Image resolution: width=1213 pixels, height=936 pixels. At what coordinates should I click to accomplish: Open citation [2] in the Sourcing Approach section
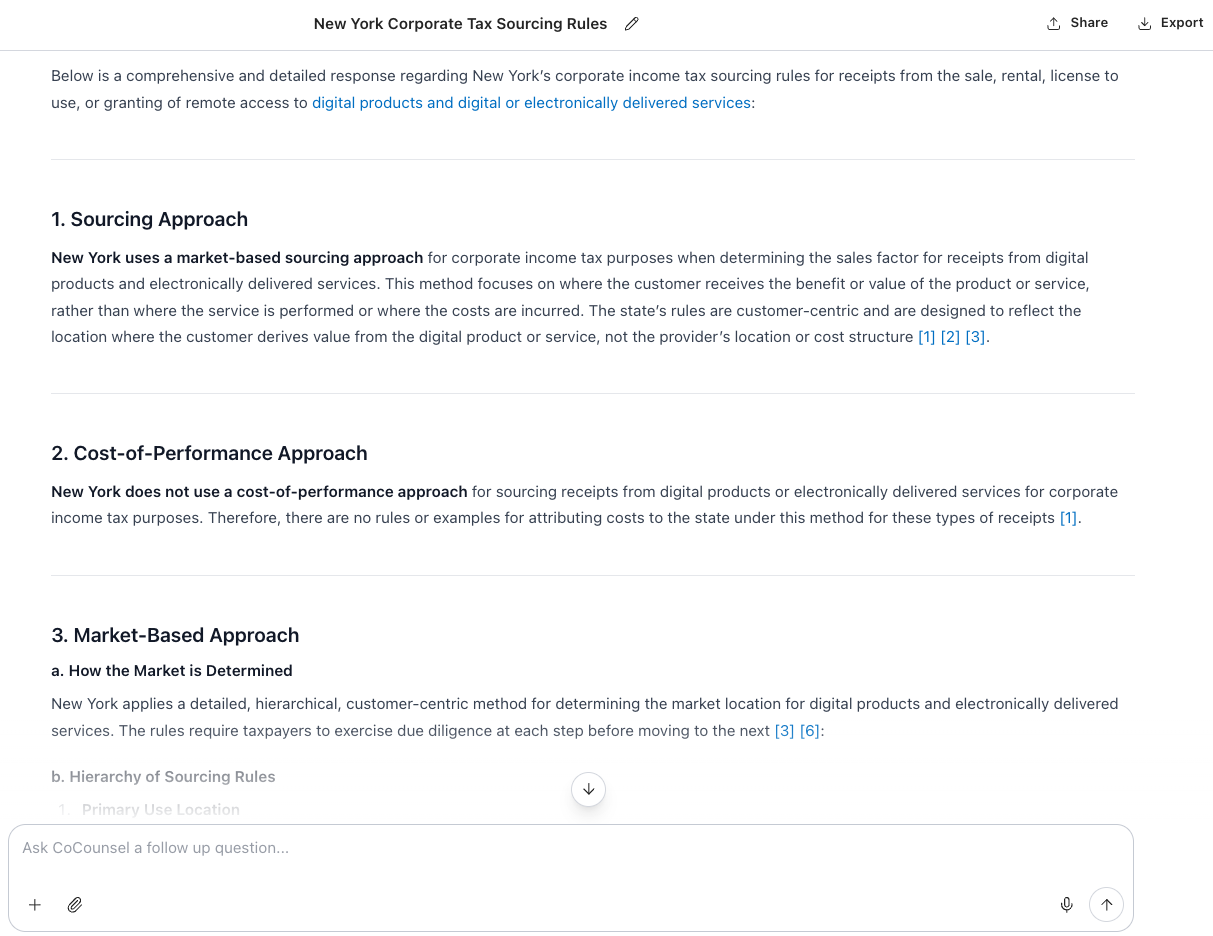[x=950, y=337]
